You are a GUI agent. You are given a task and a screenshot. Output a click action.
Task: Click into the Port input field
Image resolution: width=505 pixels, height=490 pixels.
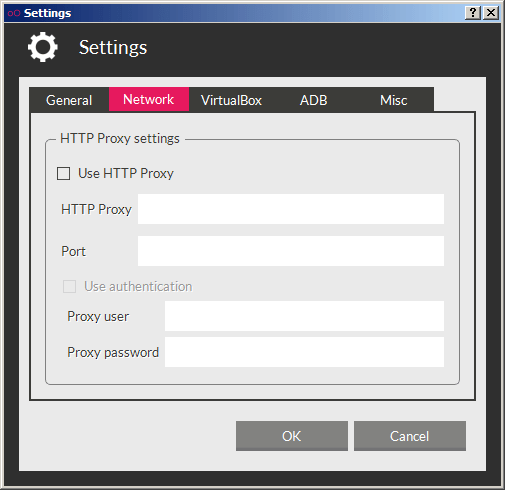coord(291,251)
